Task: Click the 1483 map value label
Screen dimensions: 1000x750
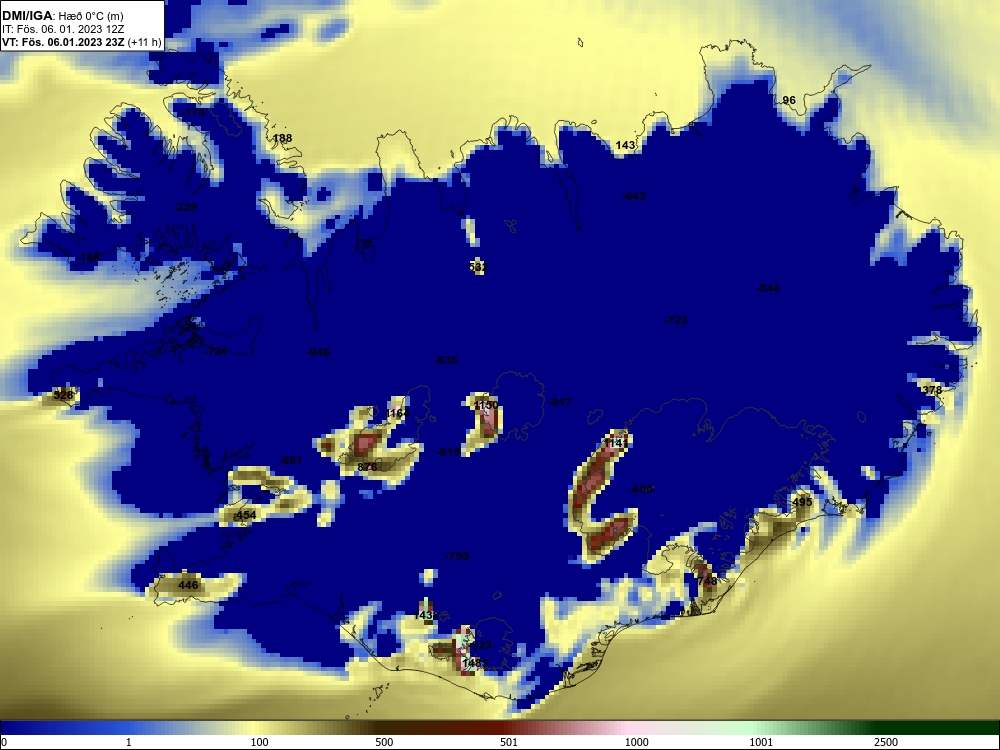Action: click(475, 663)
